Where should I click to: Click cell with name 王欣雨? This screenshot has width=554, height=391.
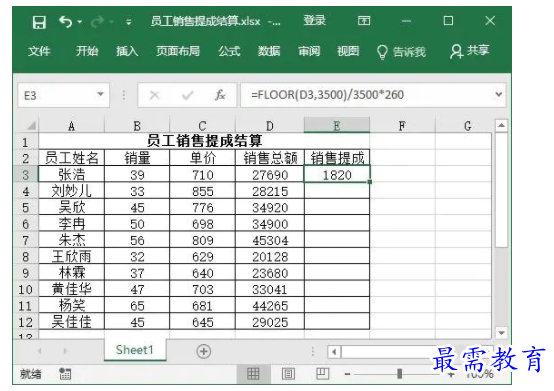[72, 257]
